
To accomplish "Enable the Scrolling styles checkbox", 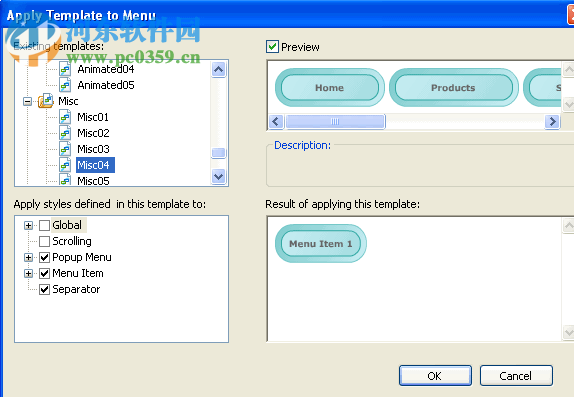I will coord(44,241).
